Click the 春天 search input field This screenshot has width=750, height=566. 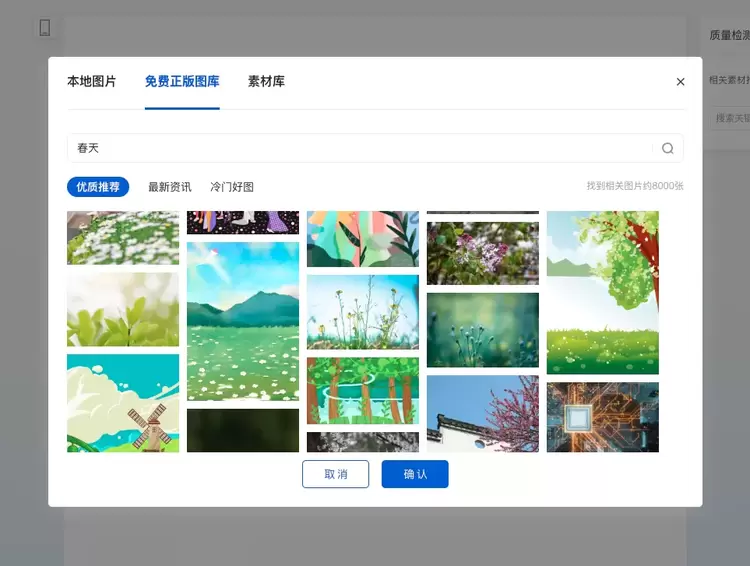pyautogui.click(x=360, y=148)
